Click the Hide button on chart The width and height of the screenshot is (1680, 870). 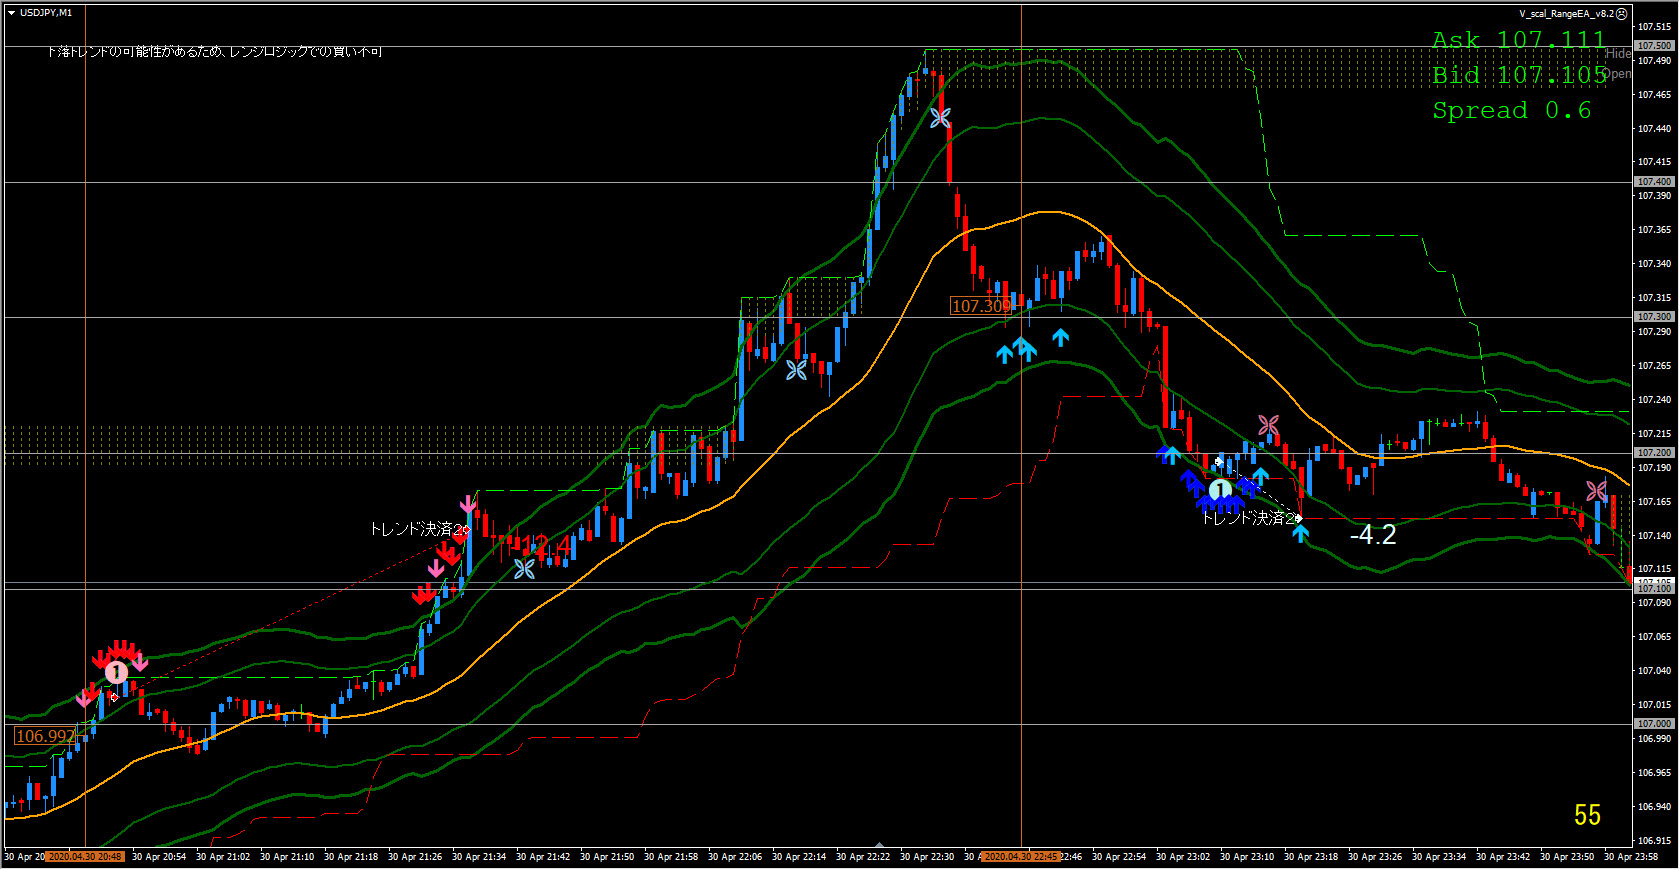pos(1618,54)
